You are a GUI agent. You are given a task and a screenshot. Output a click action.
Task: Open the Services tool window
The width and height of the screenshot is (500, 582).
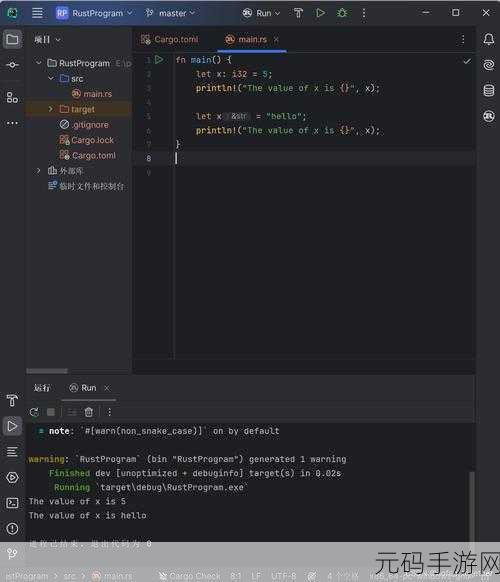pyautogui.click(x=12, y=477)
